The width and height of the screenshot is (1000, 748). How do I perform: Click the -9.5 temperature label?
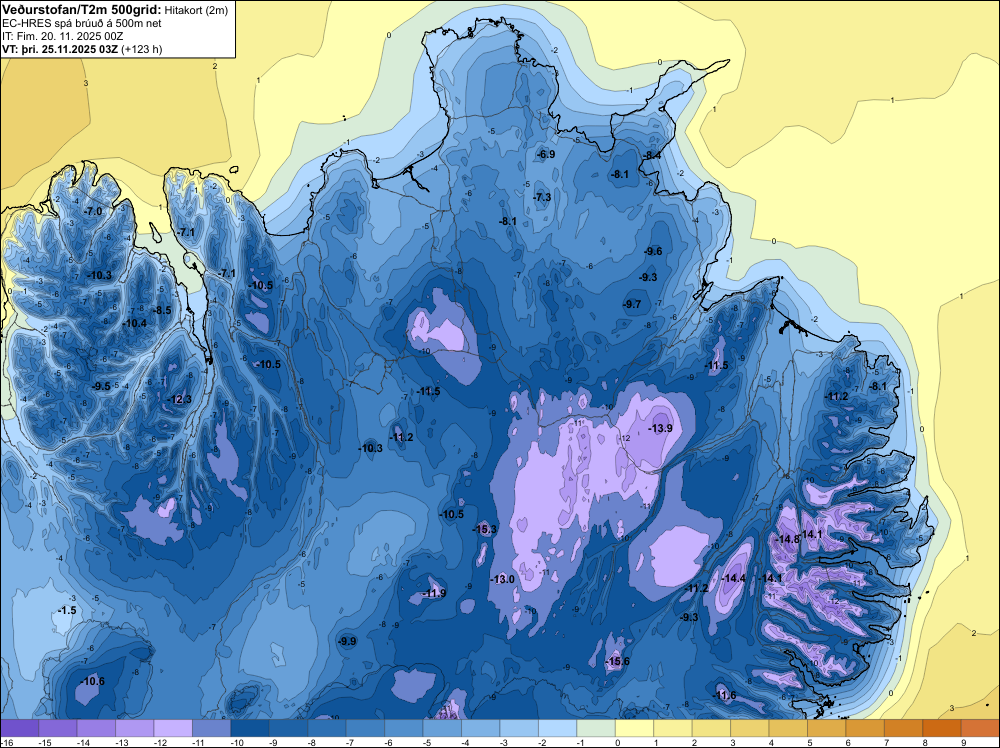coord(101,386)
